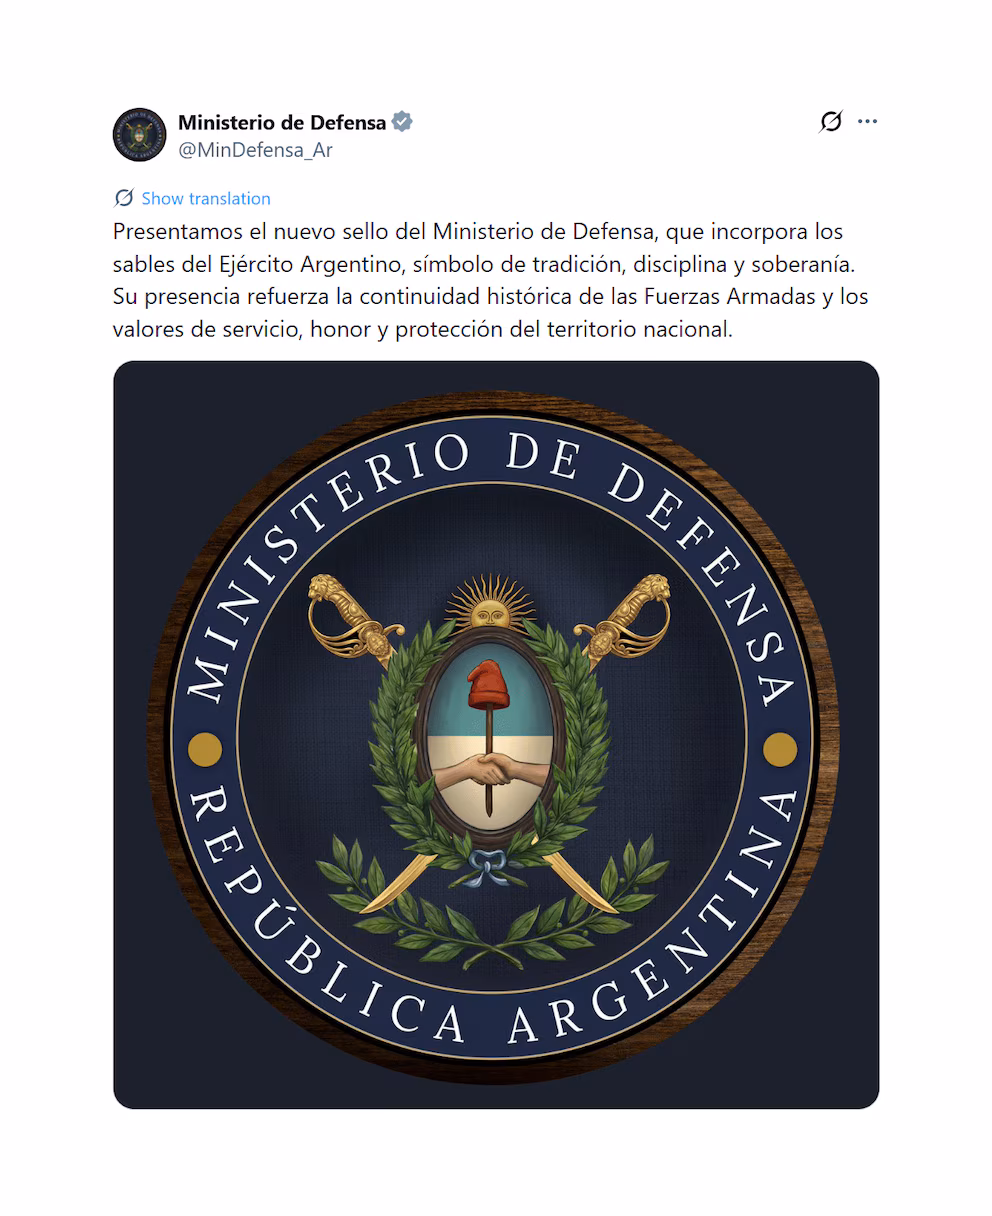Click the translate icon before Show translation

pos(124,198)
